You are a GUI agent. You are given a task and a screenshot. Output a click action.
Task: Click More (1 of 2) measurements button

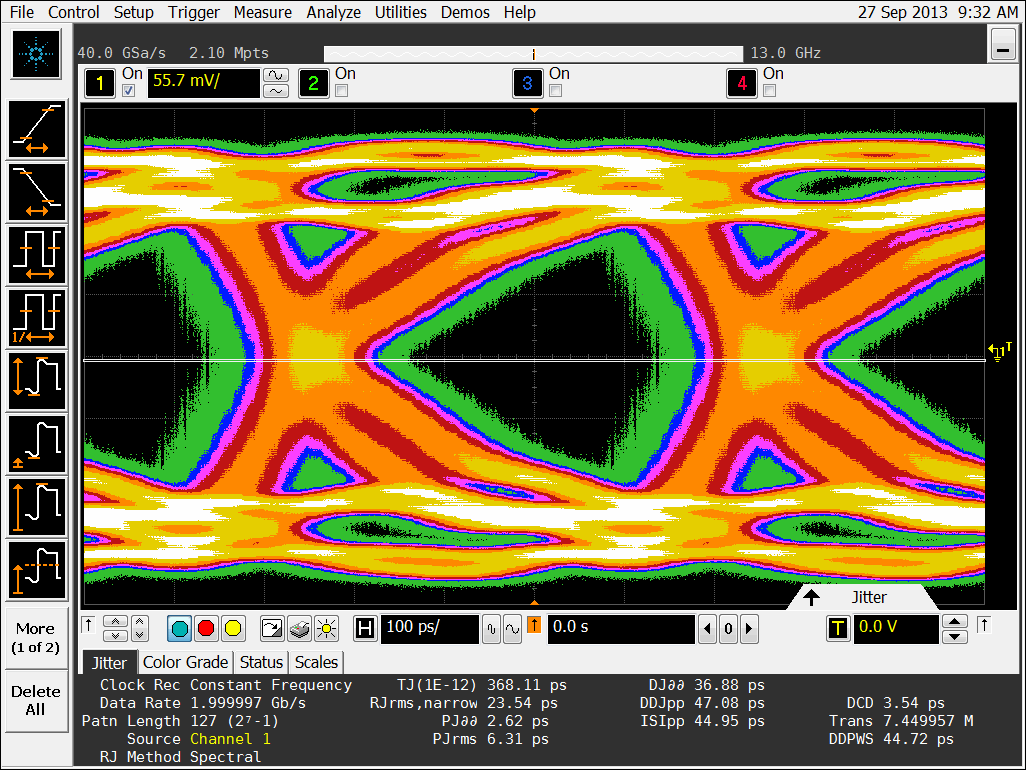pos(36,638)
